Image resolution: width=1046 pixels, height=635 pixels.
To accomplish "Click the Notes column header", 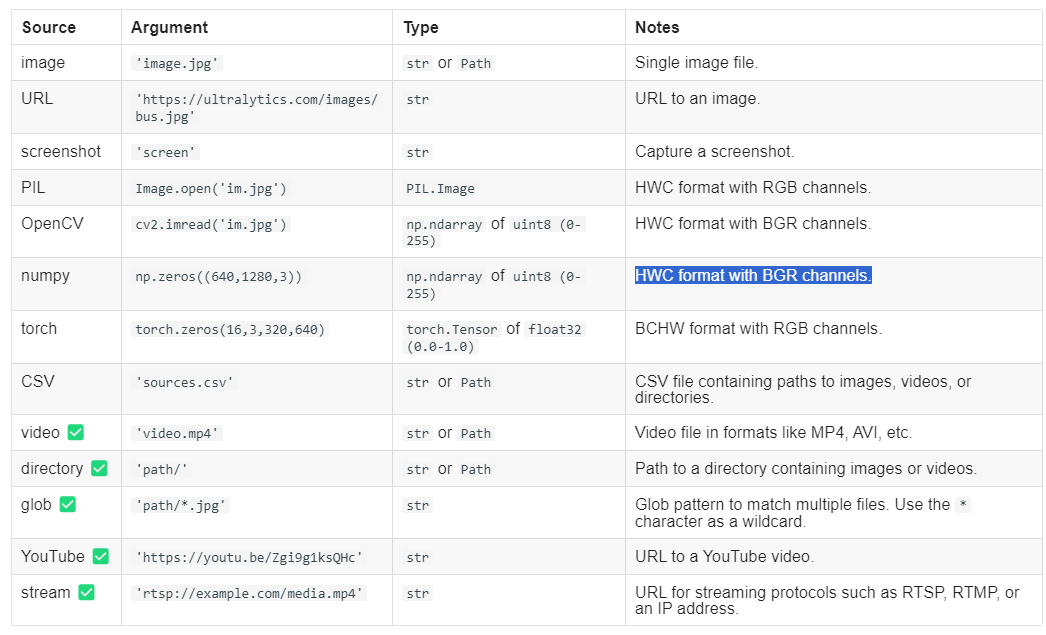I will 656,27.
